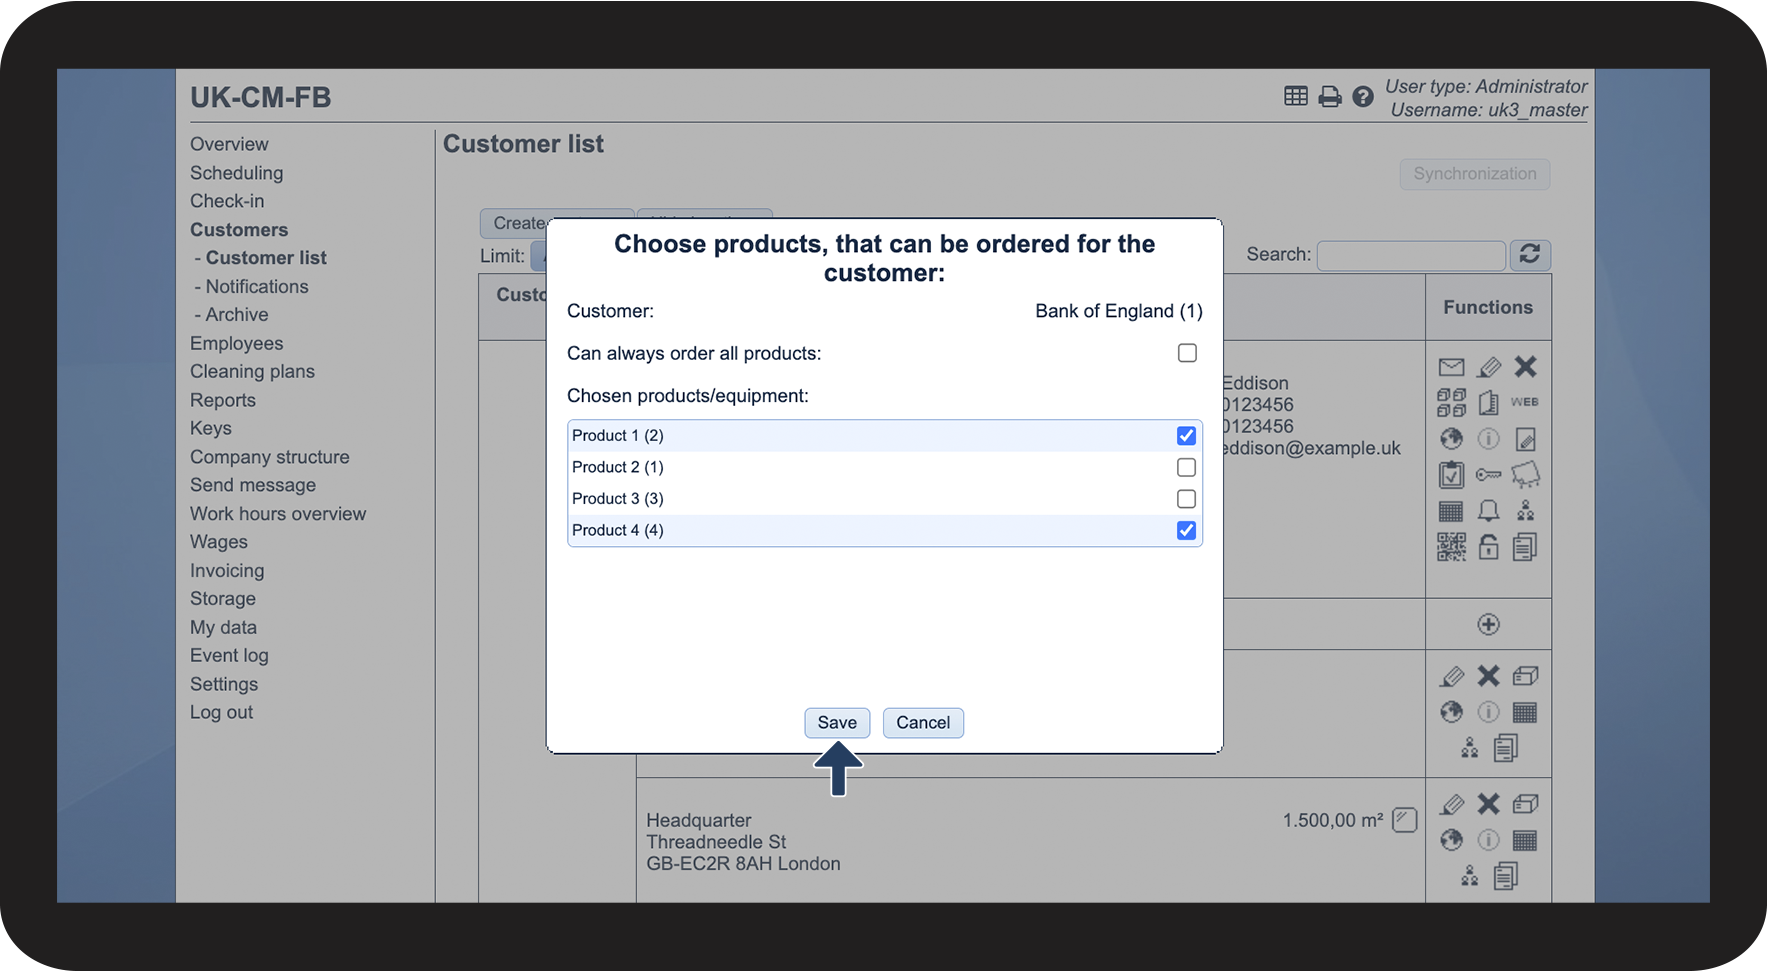Click into the Search field
The width and height of the screenshot is (1767, 971).
(1411, 255)
